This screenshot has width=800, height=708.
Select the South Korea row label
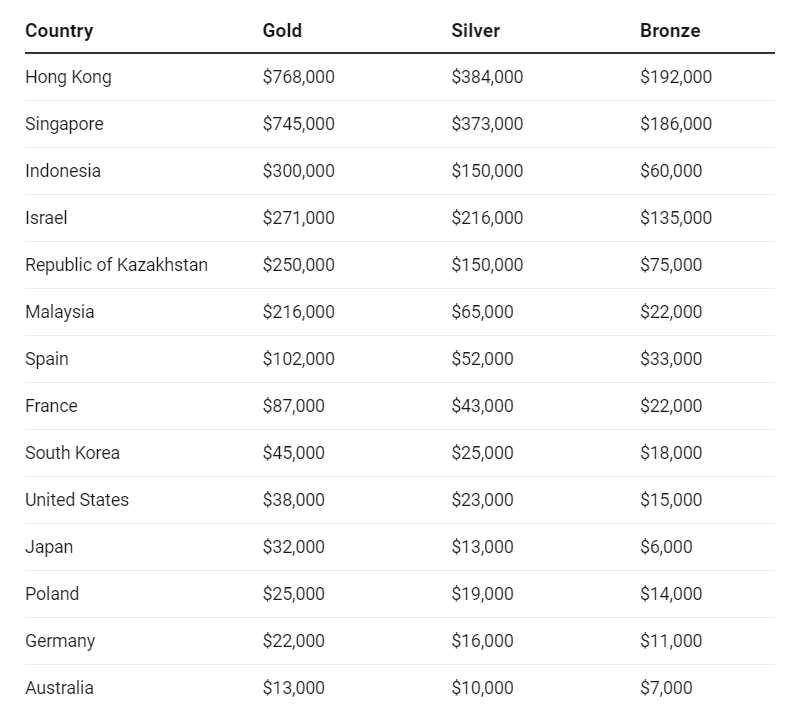(72, 453)
